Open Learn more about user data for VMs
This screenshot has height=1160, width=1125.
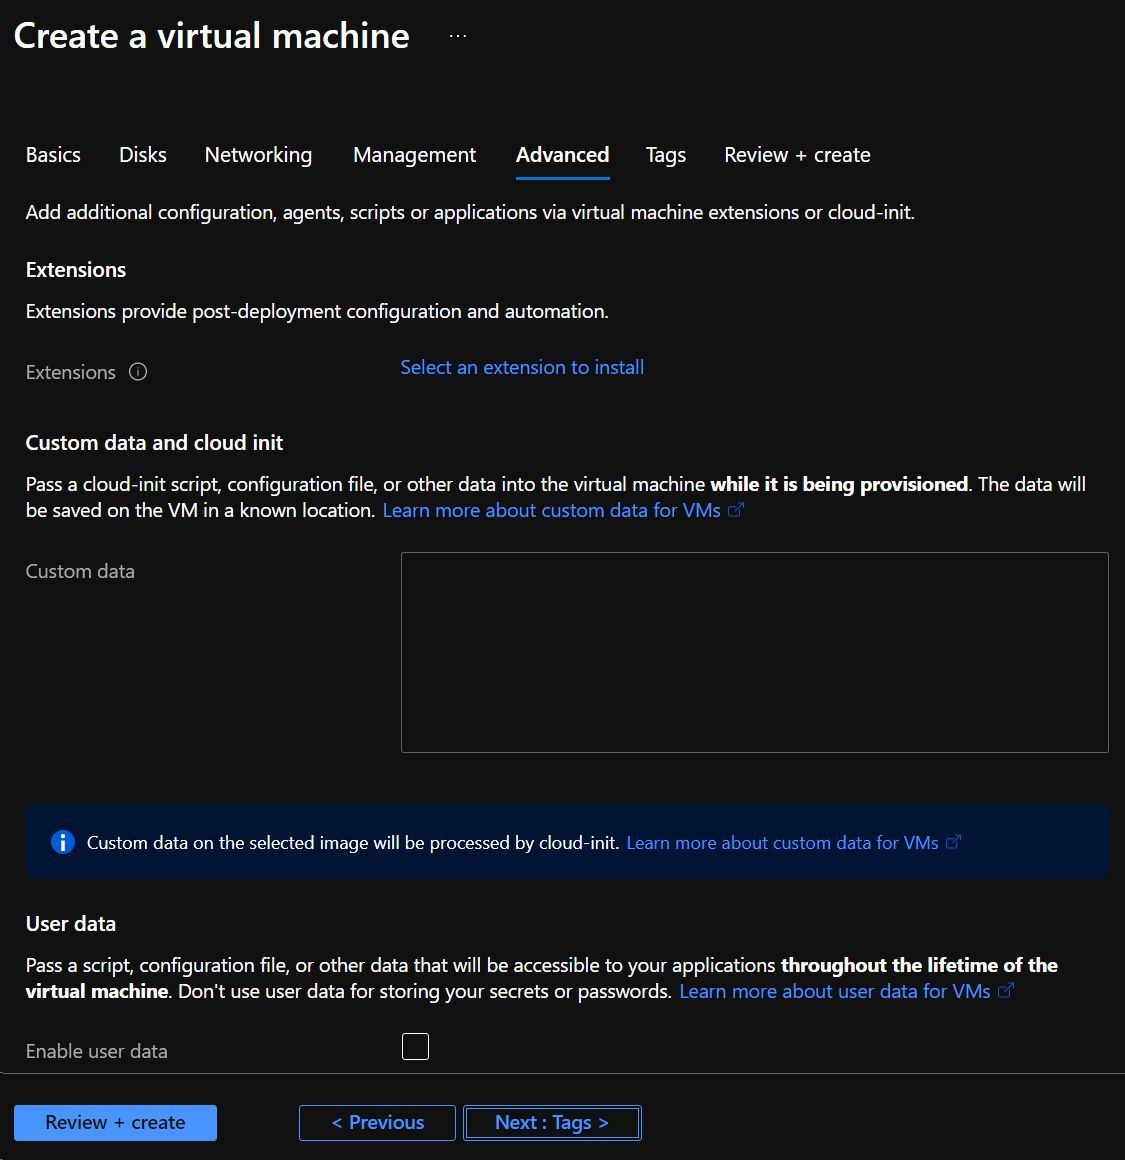[x=834, y=991]
